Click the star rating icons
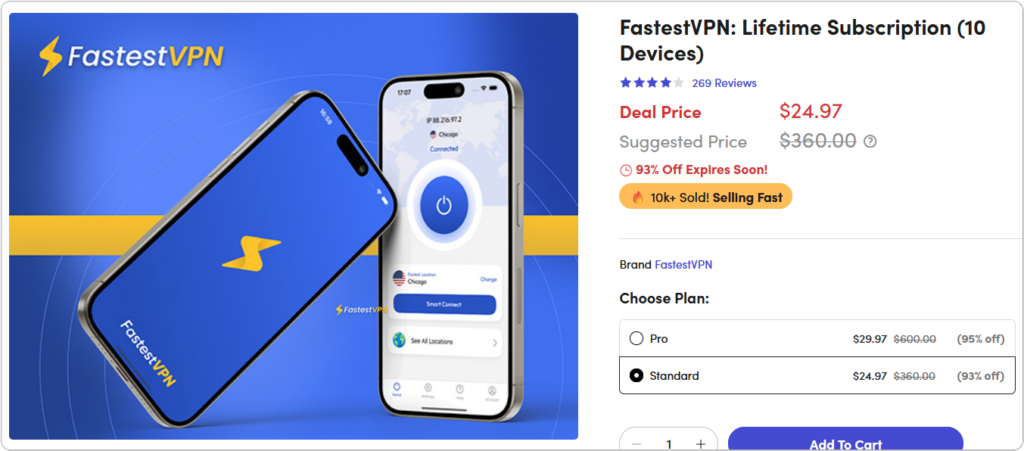The height and width of the screenshot is (451, 1024). tap(652, 83)
